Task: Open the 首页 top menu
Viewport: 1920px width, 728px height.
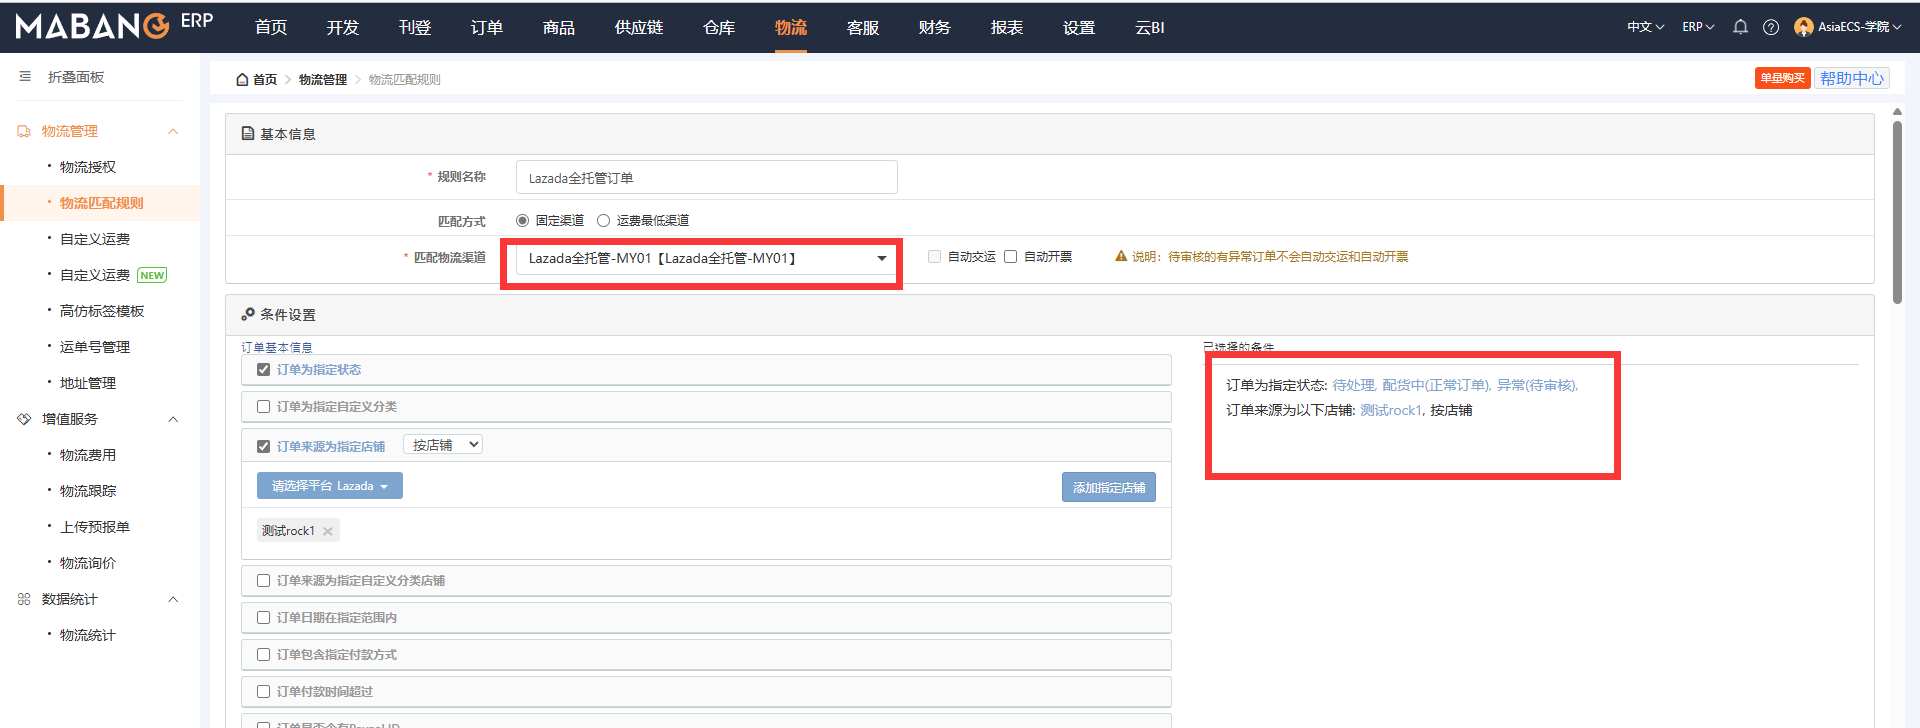Action: coord(271,27)
